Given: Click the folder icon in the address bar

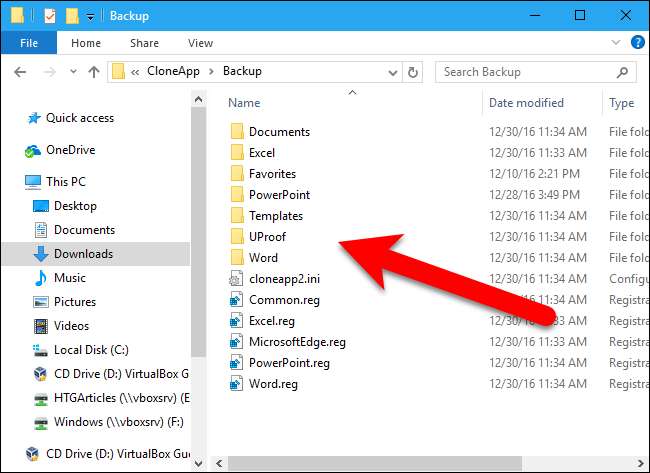Looking at the screenshot, I should pos(119,72).
